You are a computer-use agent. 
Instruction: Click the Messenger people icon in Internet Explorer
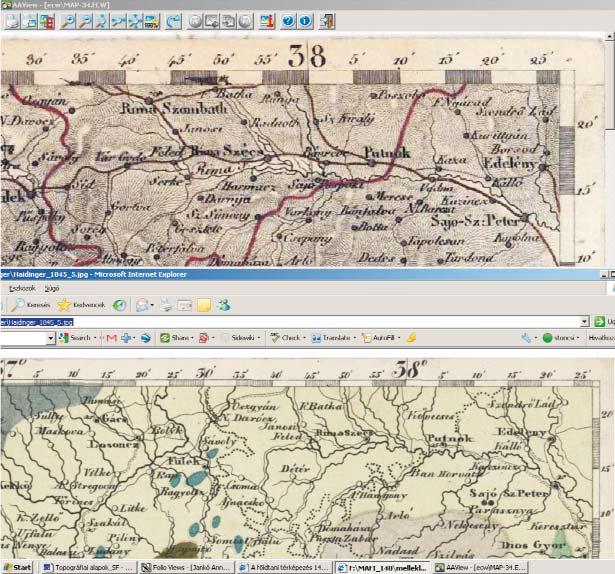[x=224, y=305]
